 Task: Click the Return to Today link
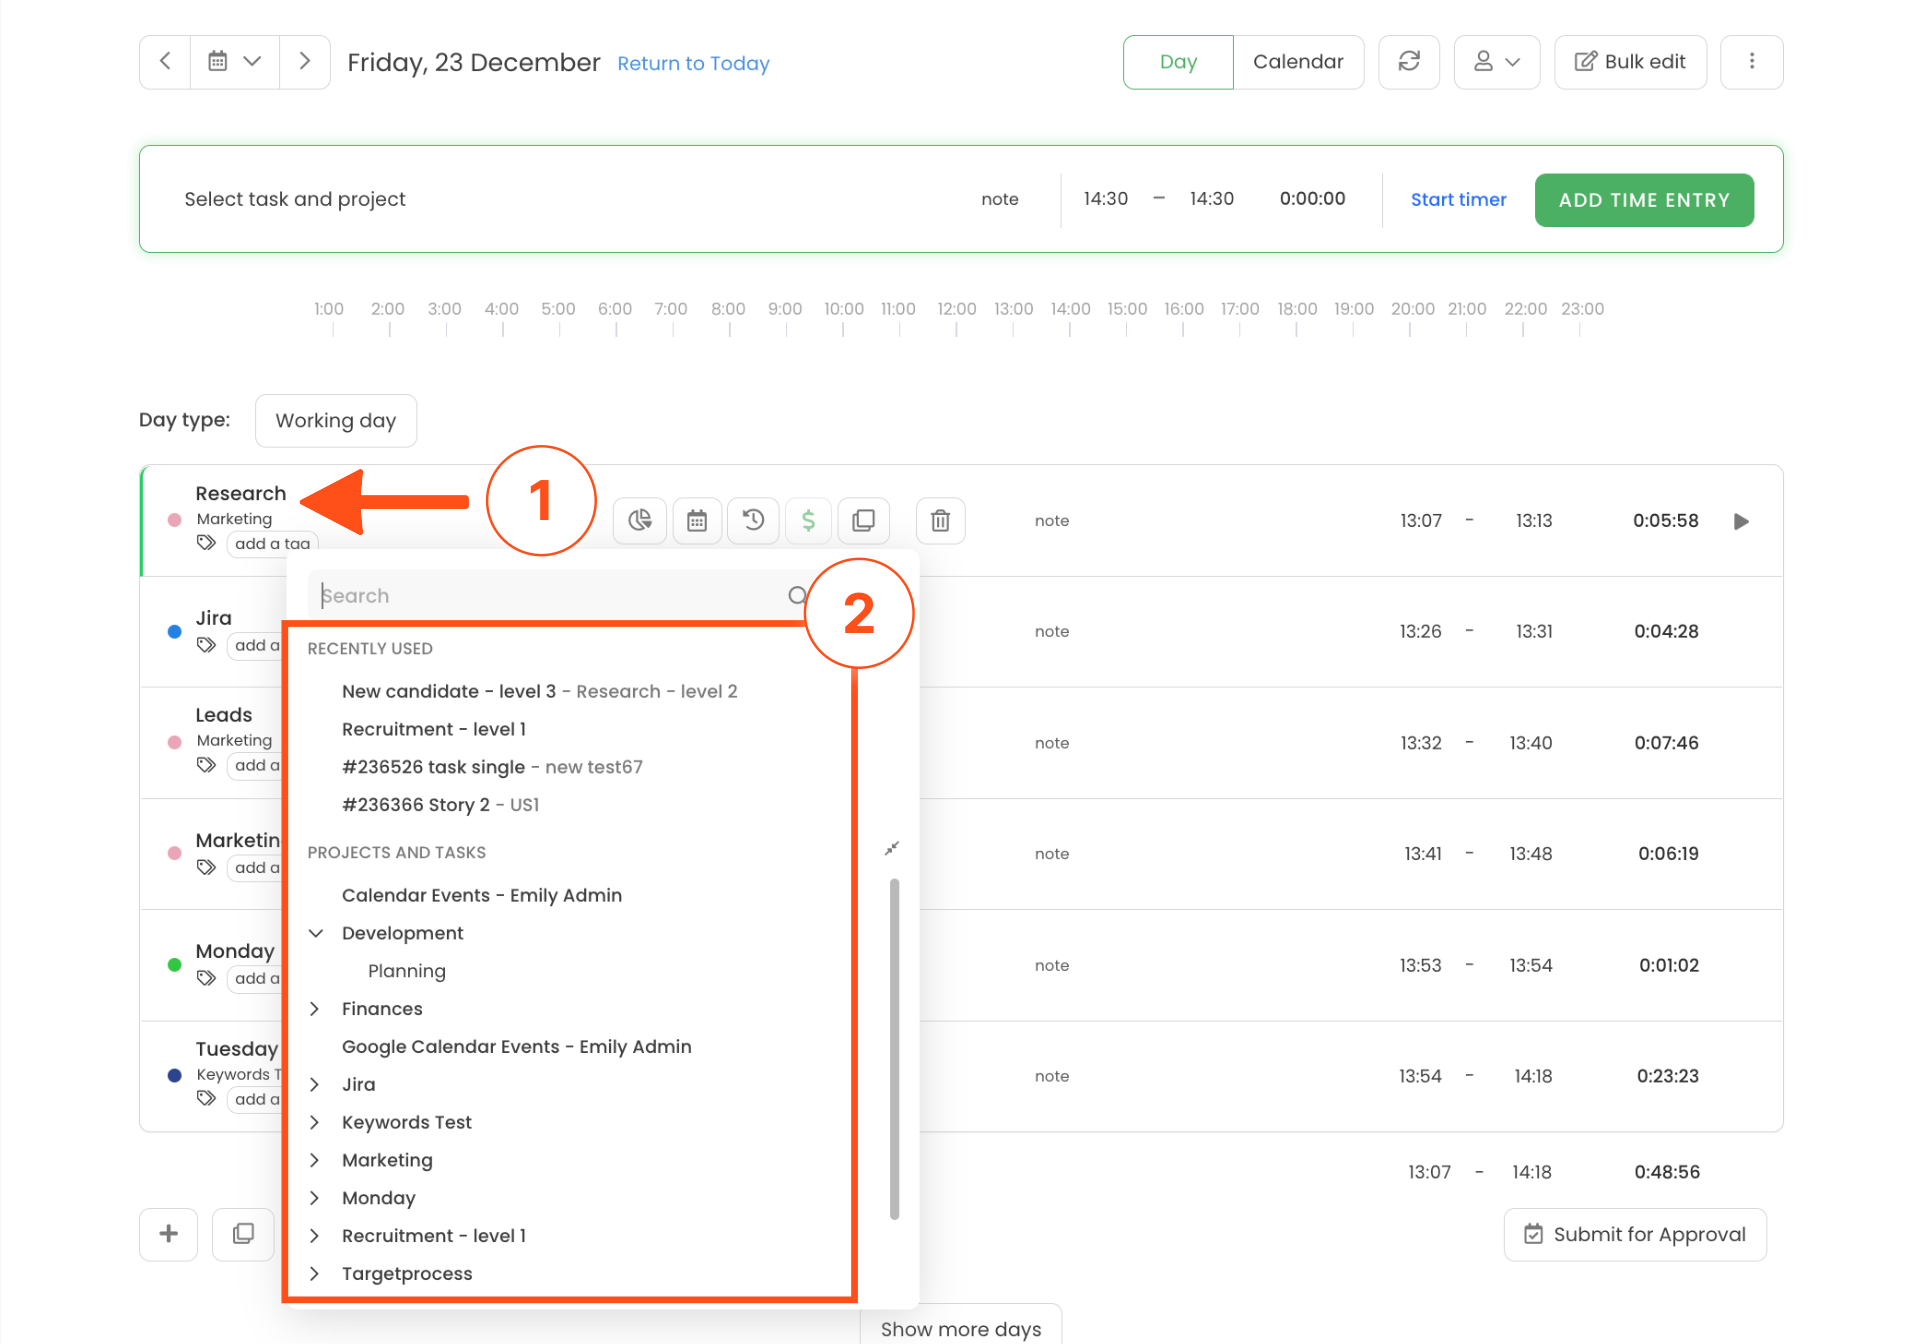693,63
